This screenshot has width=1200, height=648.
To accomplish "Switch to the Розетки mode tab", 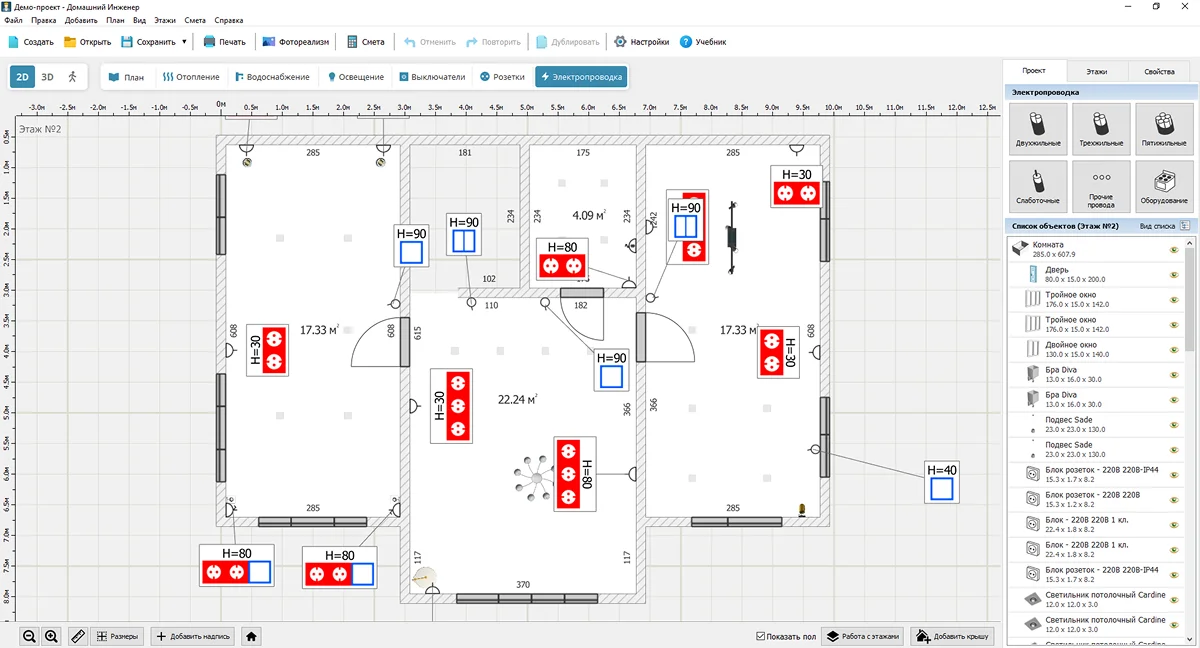I will point(502,77).
